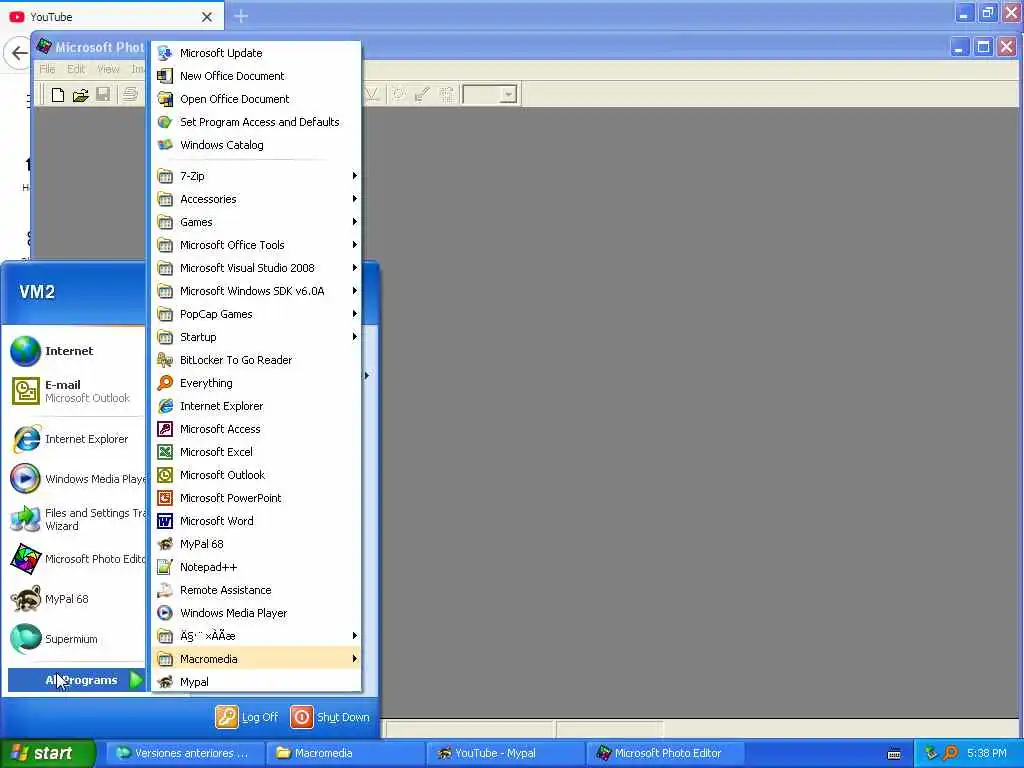This screenshot has width=1024, height=768.
Task: Open E-mail Microsoft Outlook pinned item
Action: pos(76,391)
